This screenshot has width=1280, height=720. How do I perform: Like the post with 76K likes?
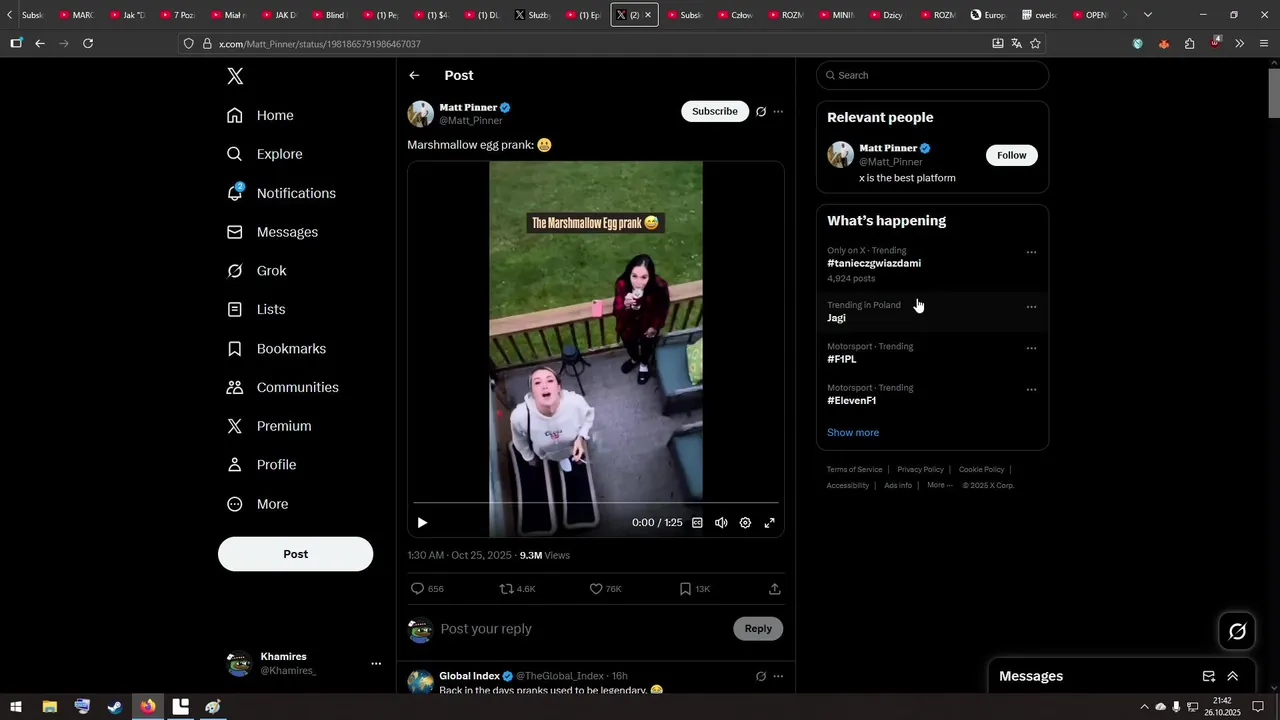[x=596, y=589]
